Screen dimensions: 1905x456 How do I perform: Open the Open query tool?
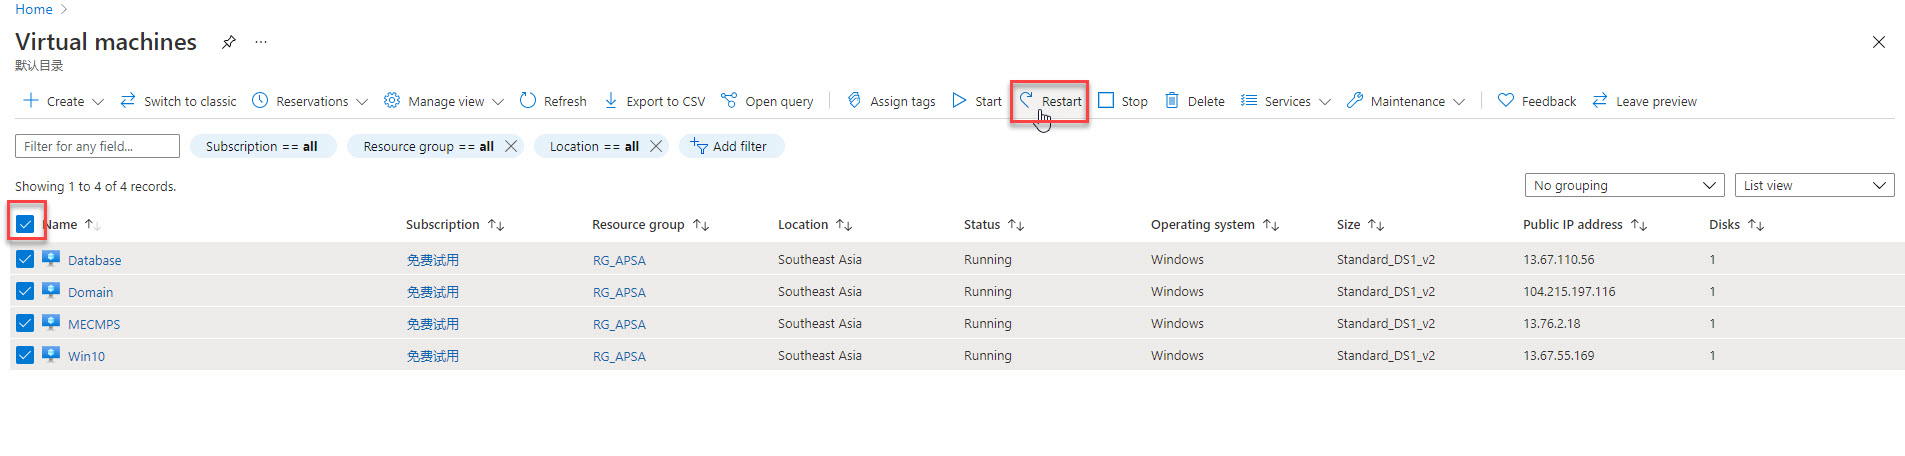(x=767, y=101)
